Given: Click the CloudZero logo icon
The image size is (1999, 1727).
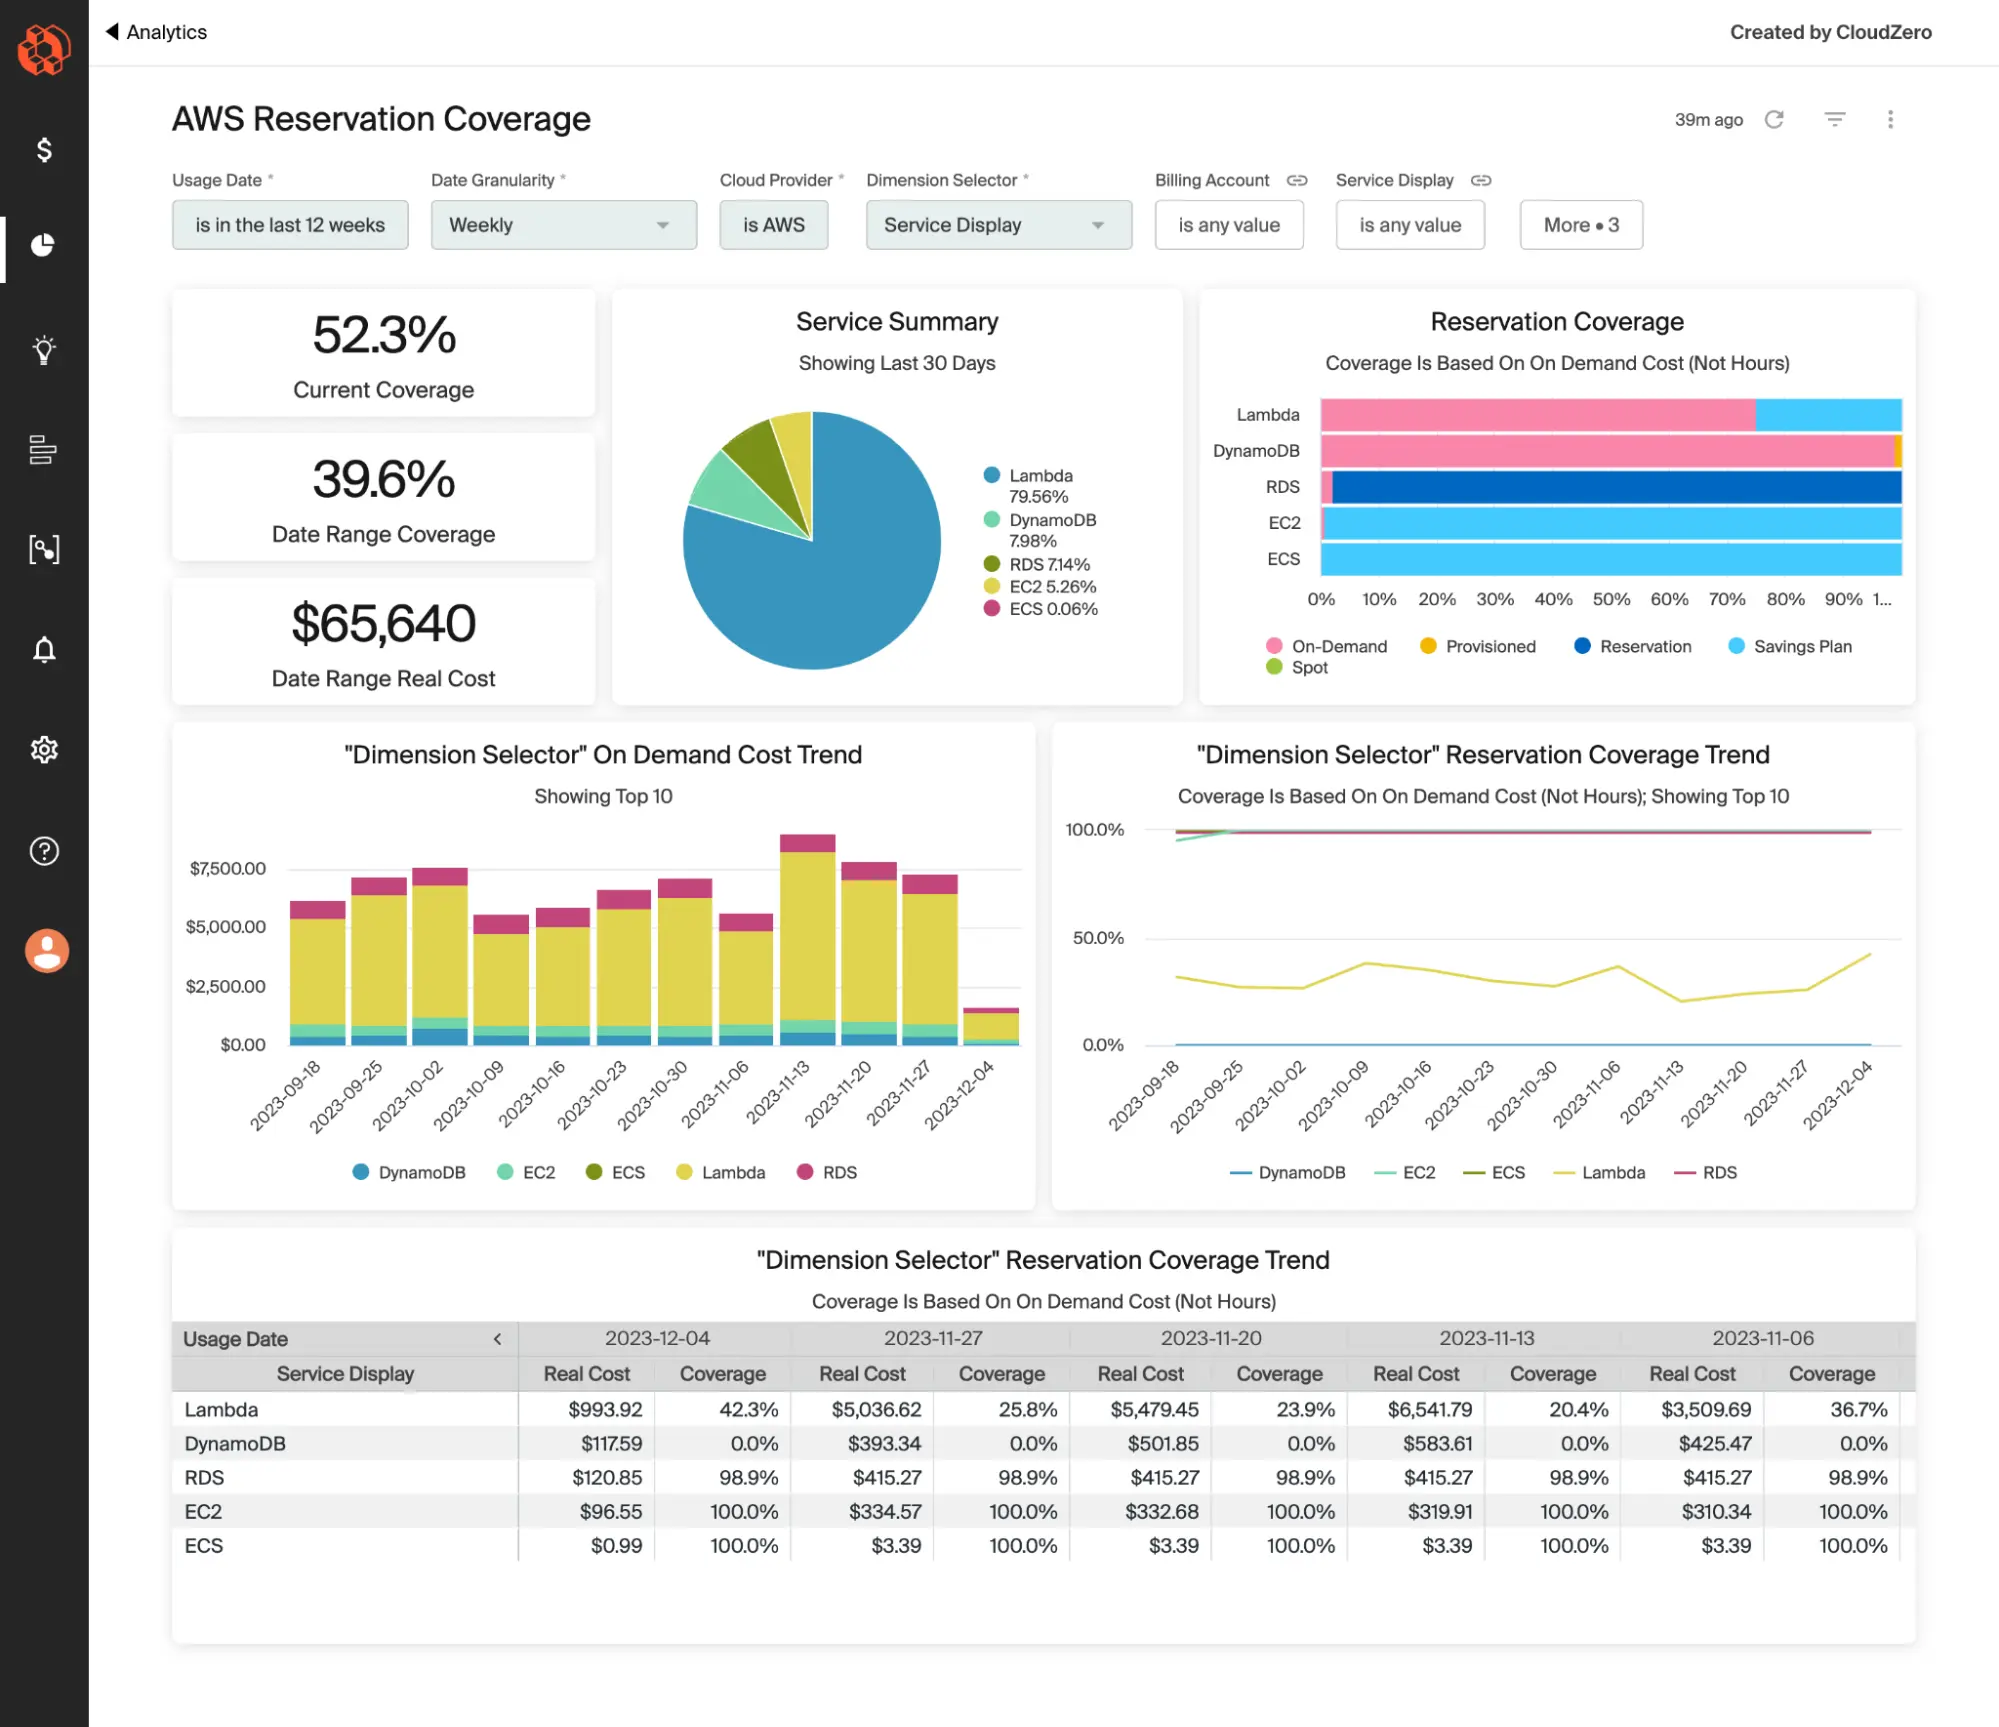Looking at the screenshot, I should 44,49.
